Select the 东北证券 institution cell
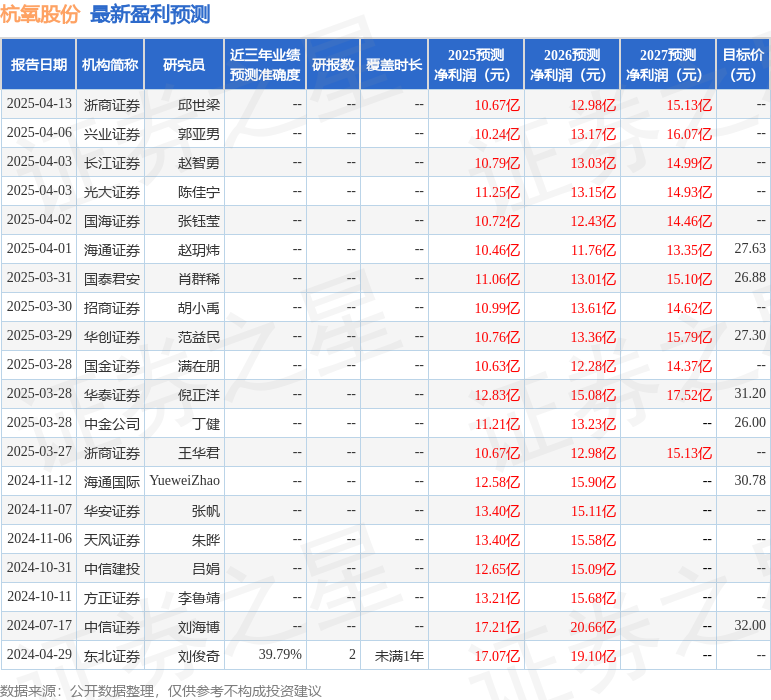 tap(112, 655)
